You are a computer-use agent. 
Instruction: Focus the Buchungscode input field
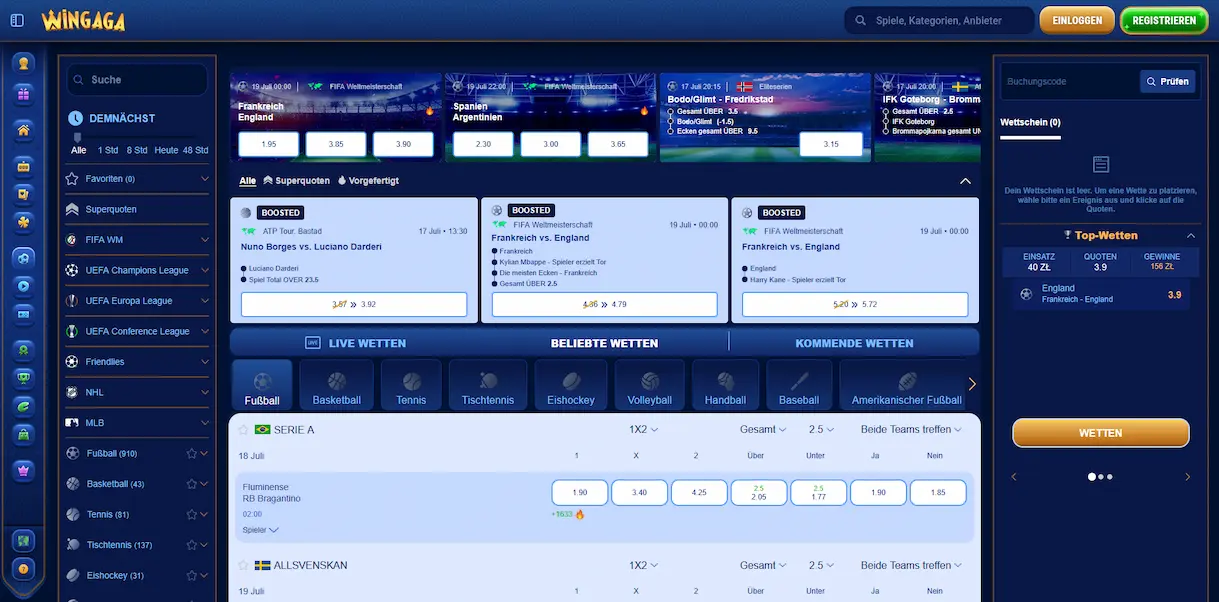1069,81
